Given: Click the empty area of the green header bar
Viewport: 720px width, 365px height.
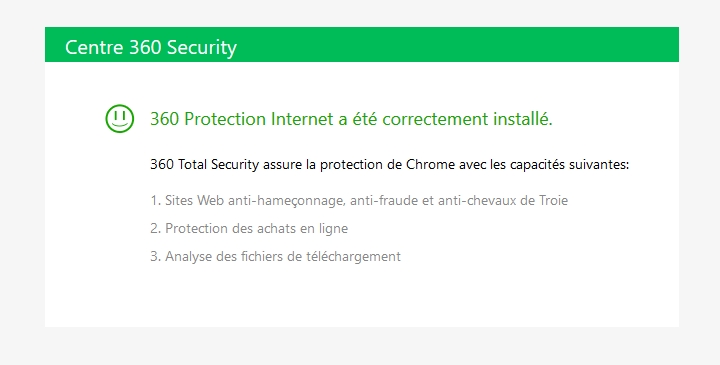Looking at the screenshot, I should pyautogui.click(x=459, y=45).
